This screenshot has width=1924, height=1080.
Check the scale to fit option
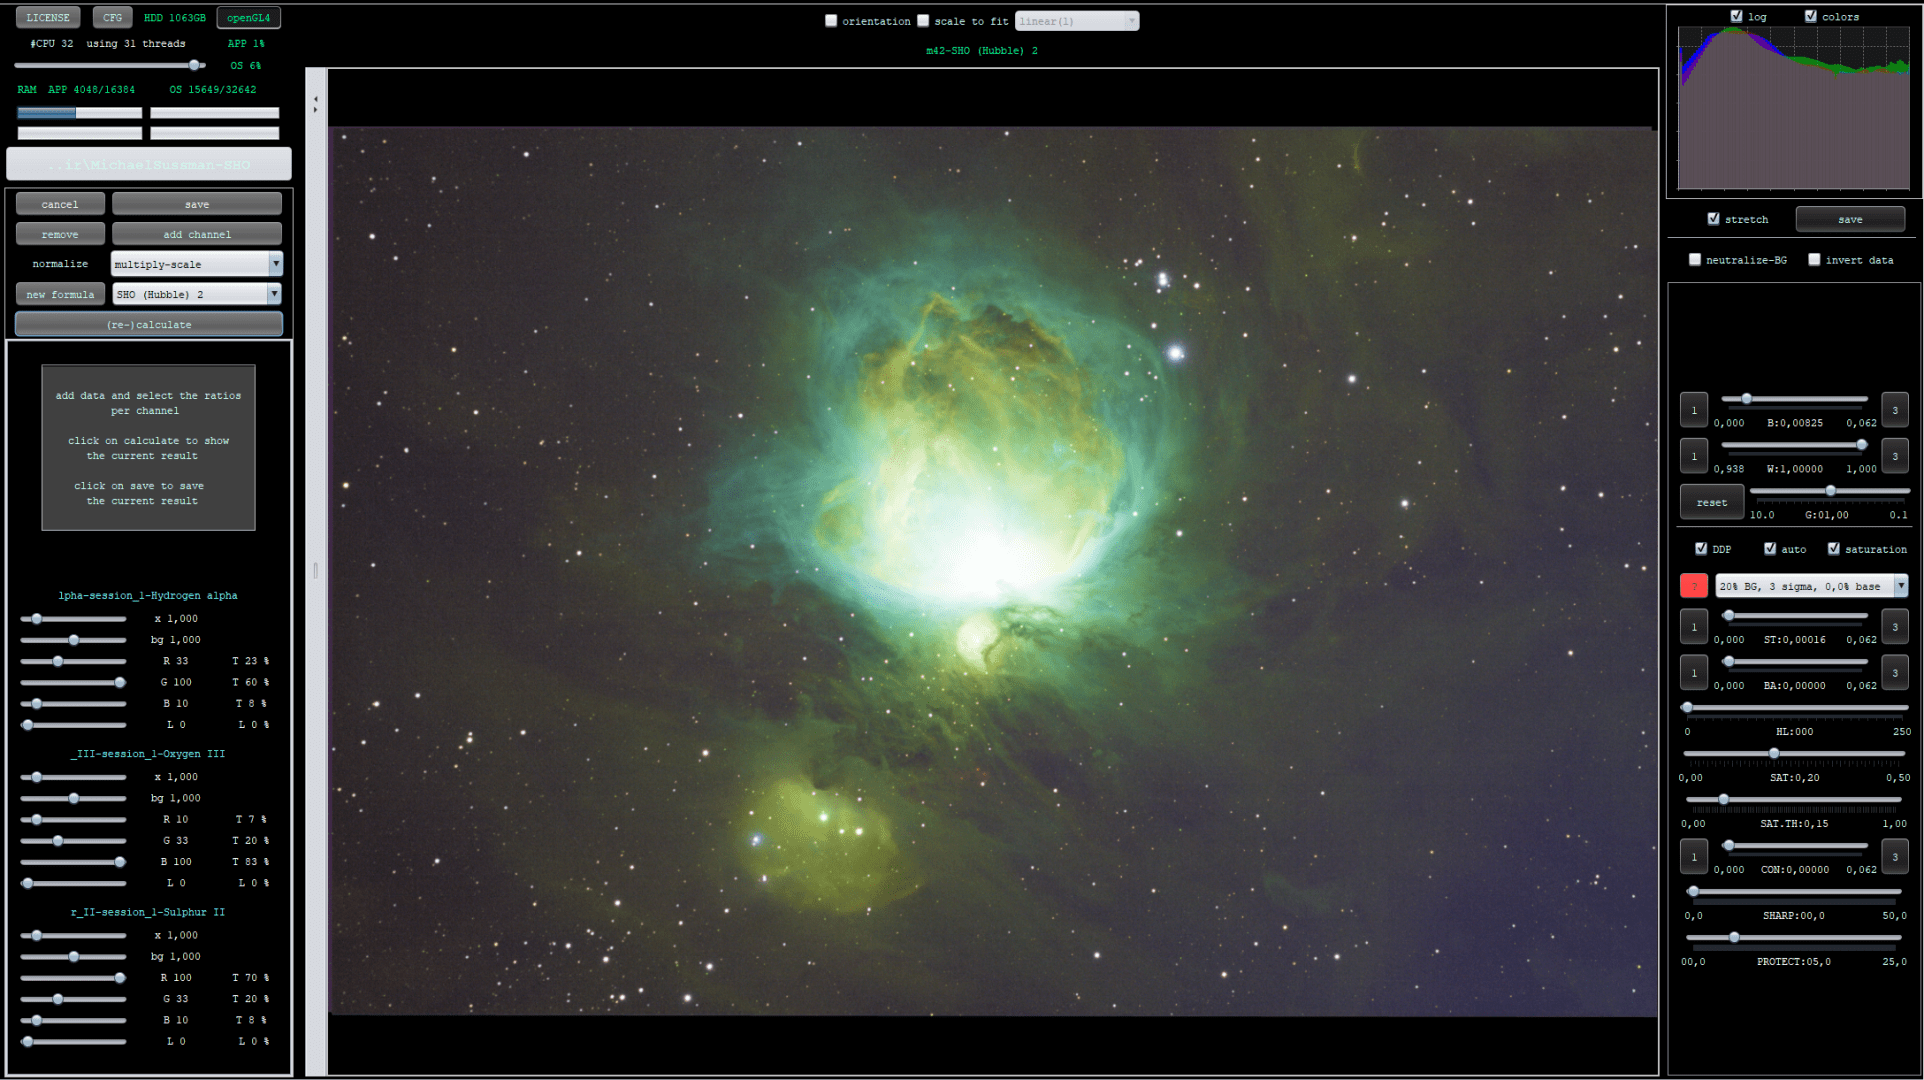pyautogui.click(x=923, y=21)
